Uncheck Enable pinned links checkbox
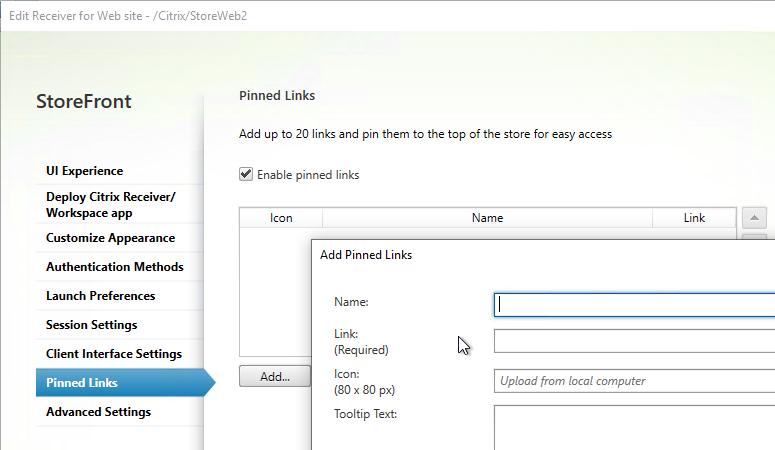 tap(246, 174)
